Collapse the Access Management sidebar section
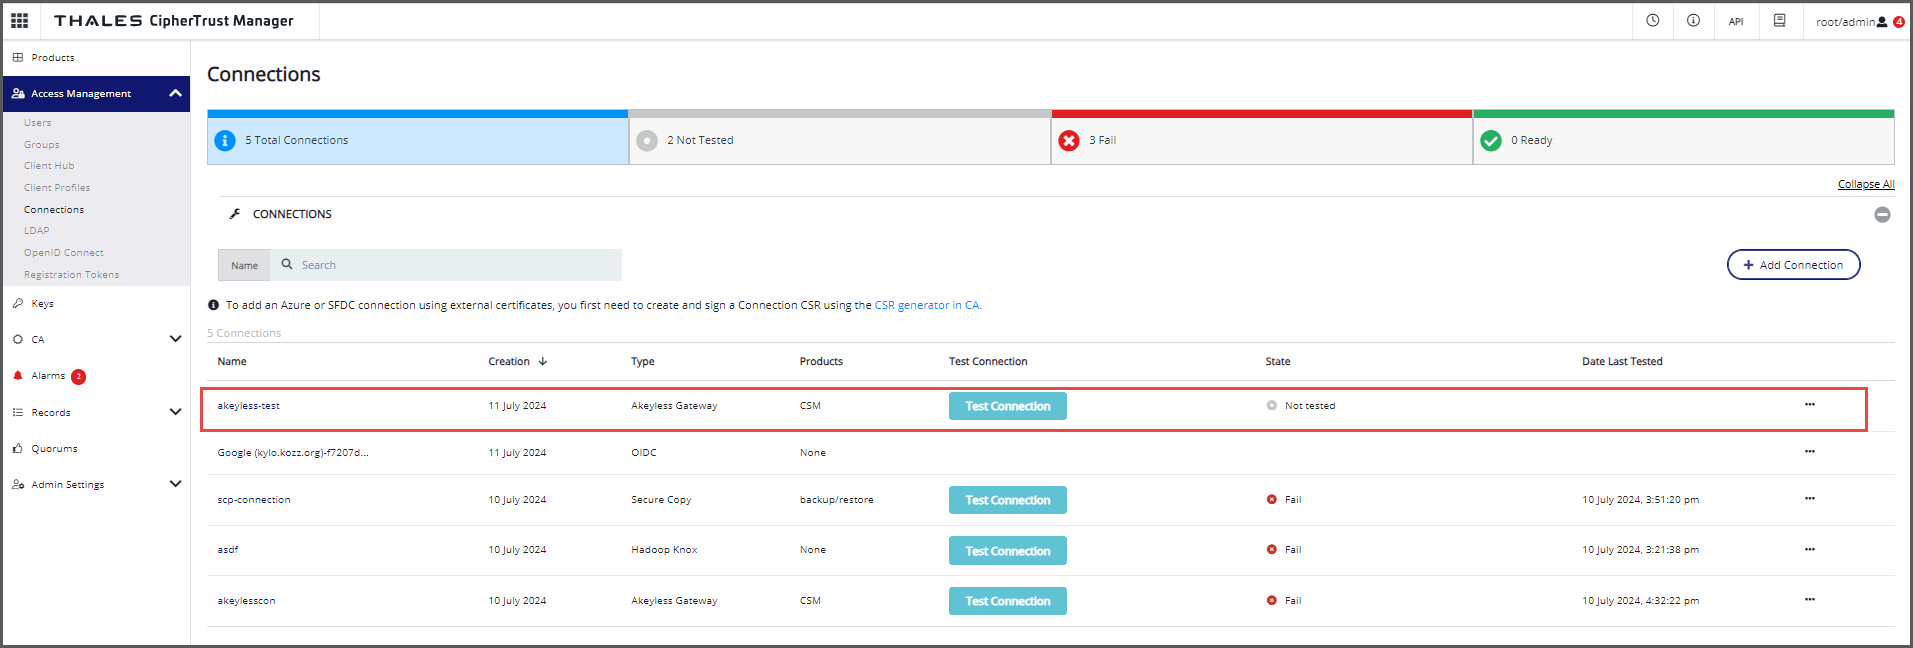The height and width of the screenshot is (648, 1913). [175, 93]
